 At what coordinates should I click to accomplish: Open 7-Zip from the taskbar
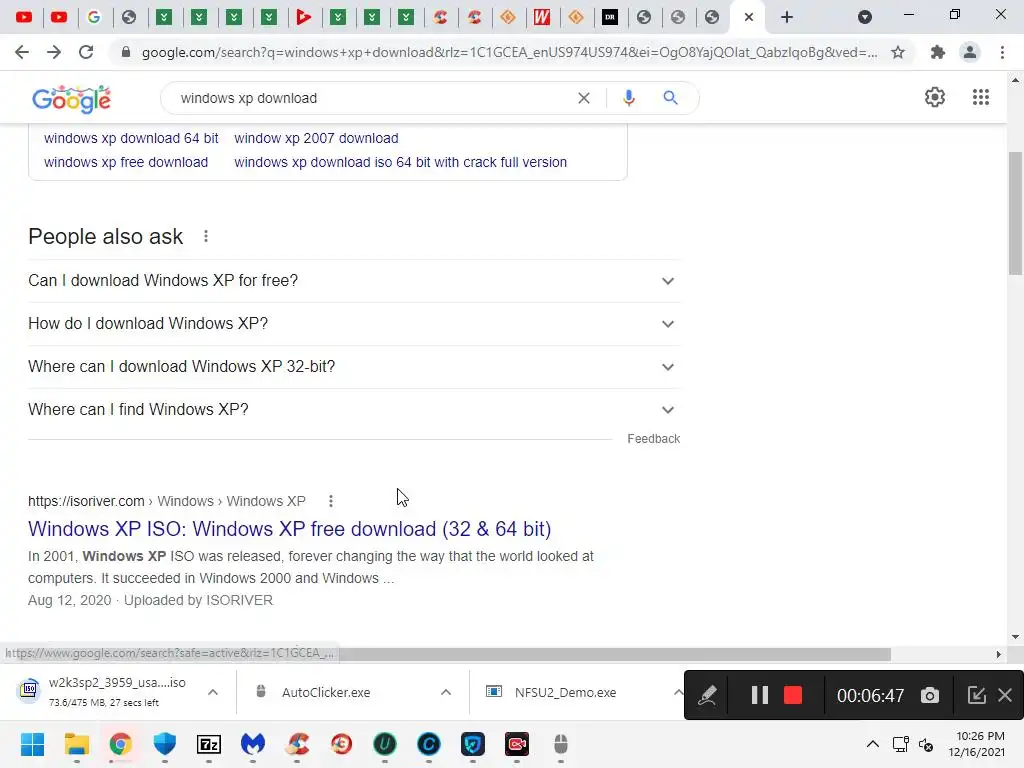click(x=209, y=744)
